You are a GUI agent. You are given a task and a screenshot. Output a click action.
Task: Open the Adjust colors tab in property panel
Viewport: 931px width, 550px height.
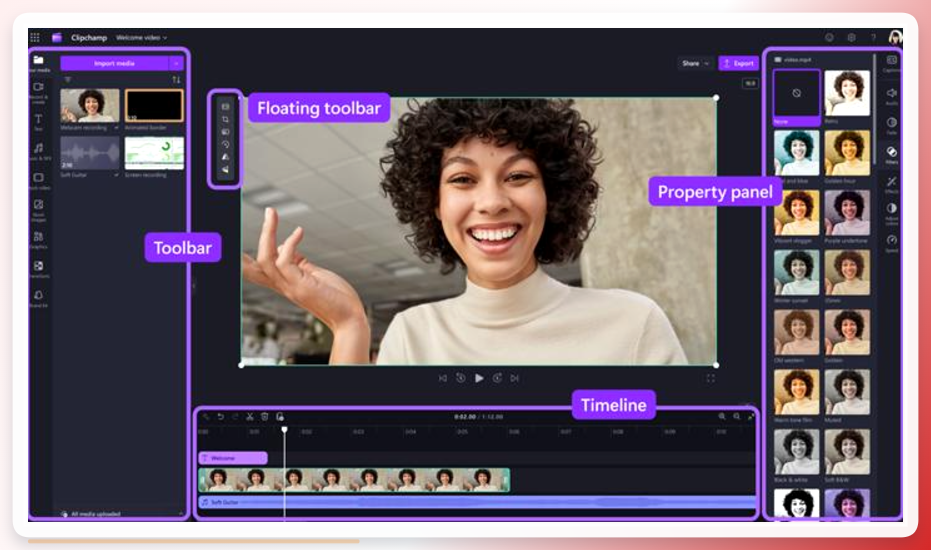(891, 213)
